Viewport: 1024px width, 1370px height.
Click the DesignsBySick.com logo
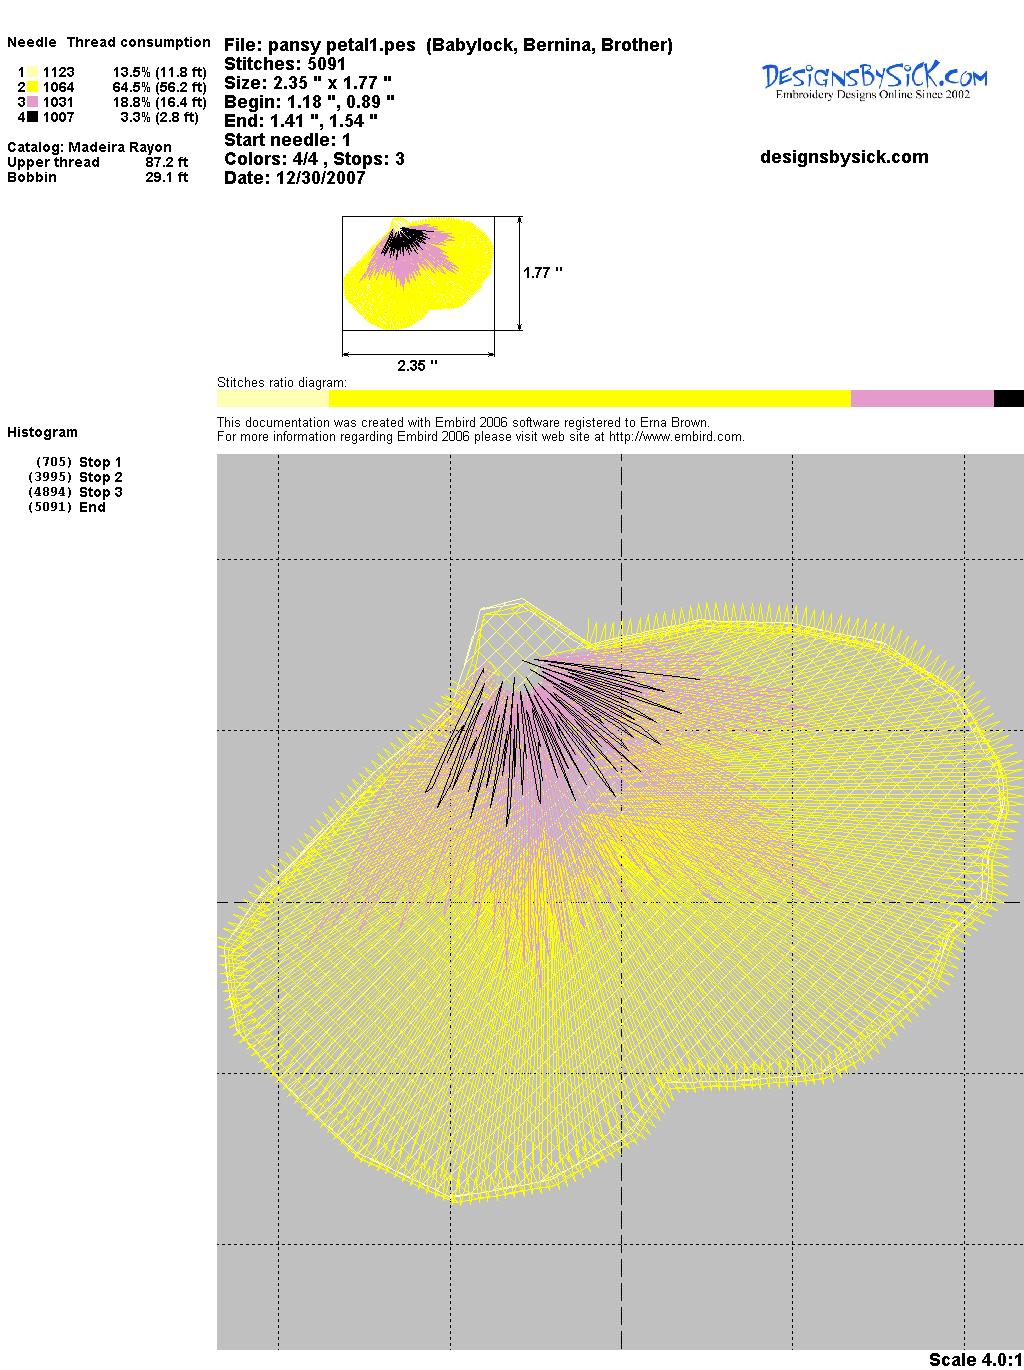(874, 81)
